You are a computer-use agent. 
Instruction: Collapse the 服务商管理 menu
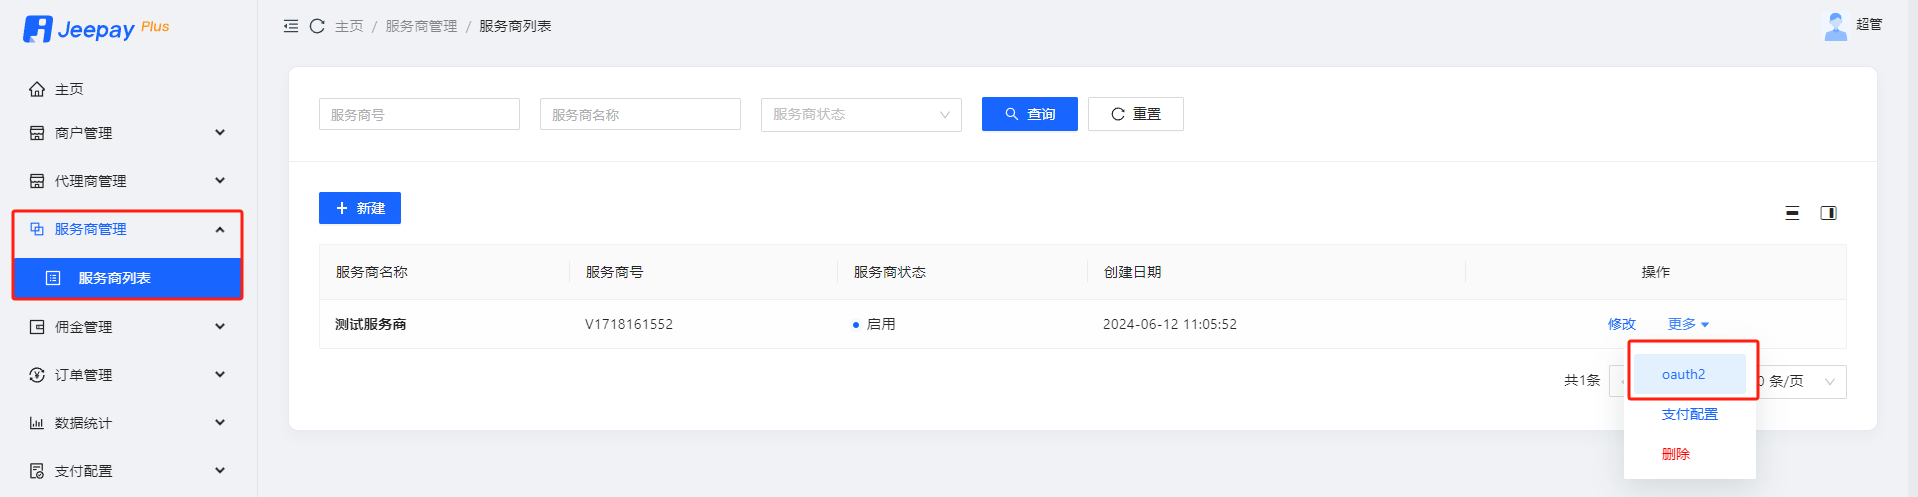pyautogui.click(x=127, y=230)
